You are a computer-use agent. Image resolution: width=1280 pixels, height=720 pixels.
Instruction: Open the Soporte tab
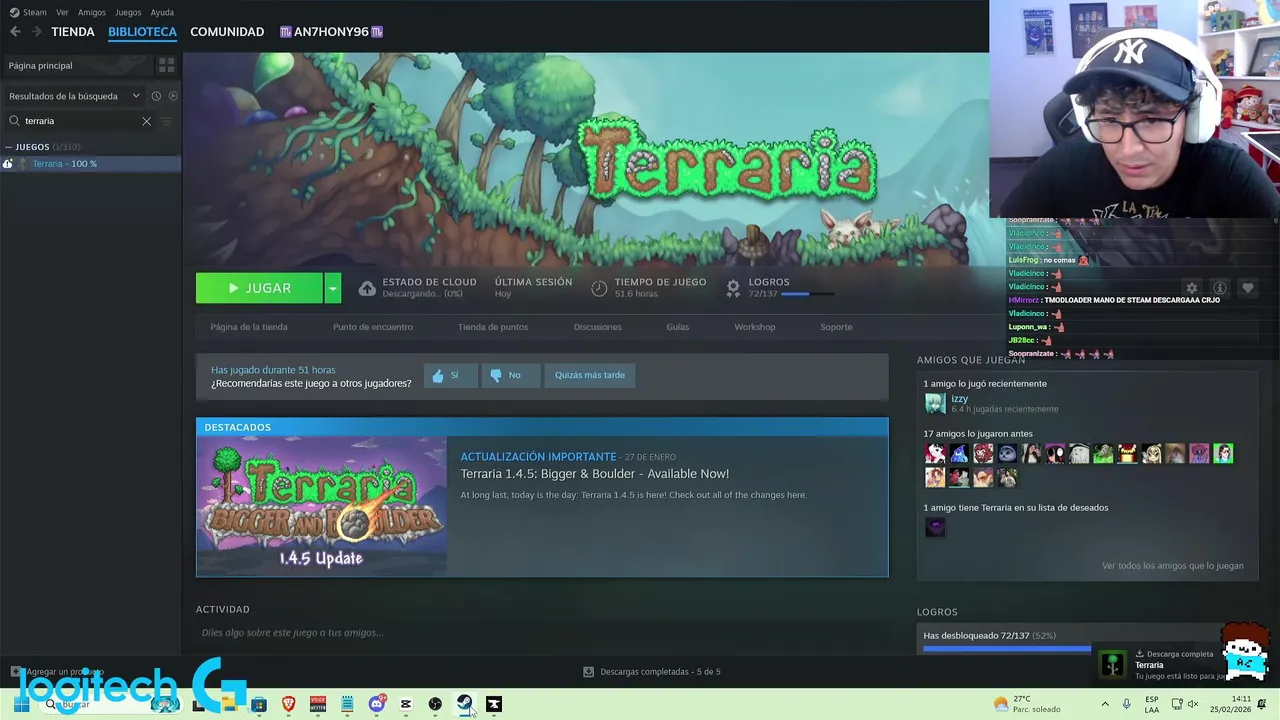pos(836,327)
